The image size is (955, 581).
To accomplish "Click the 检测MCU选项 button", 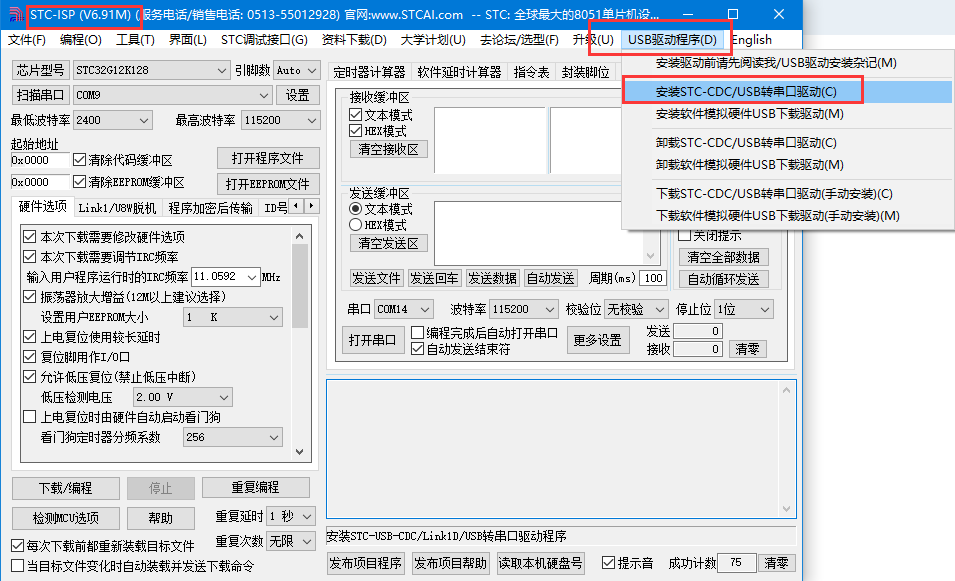I will pos(66,518).
